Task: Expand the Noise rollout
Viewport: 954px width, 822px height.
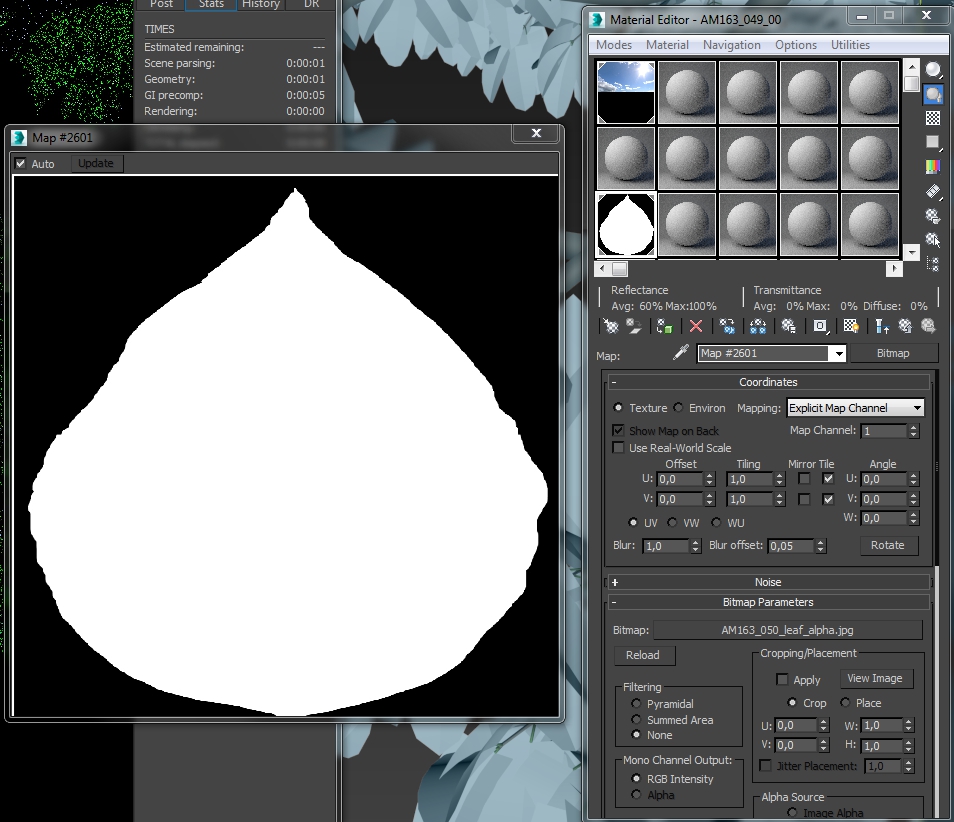Action: coord(768,582)
